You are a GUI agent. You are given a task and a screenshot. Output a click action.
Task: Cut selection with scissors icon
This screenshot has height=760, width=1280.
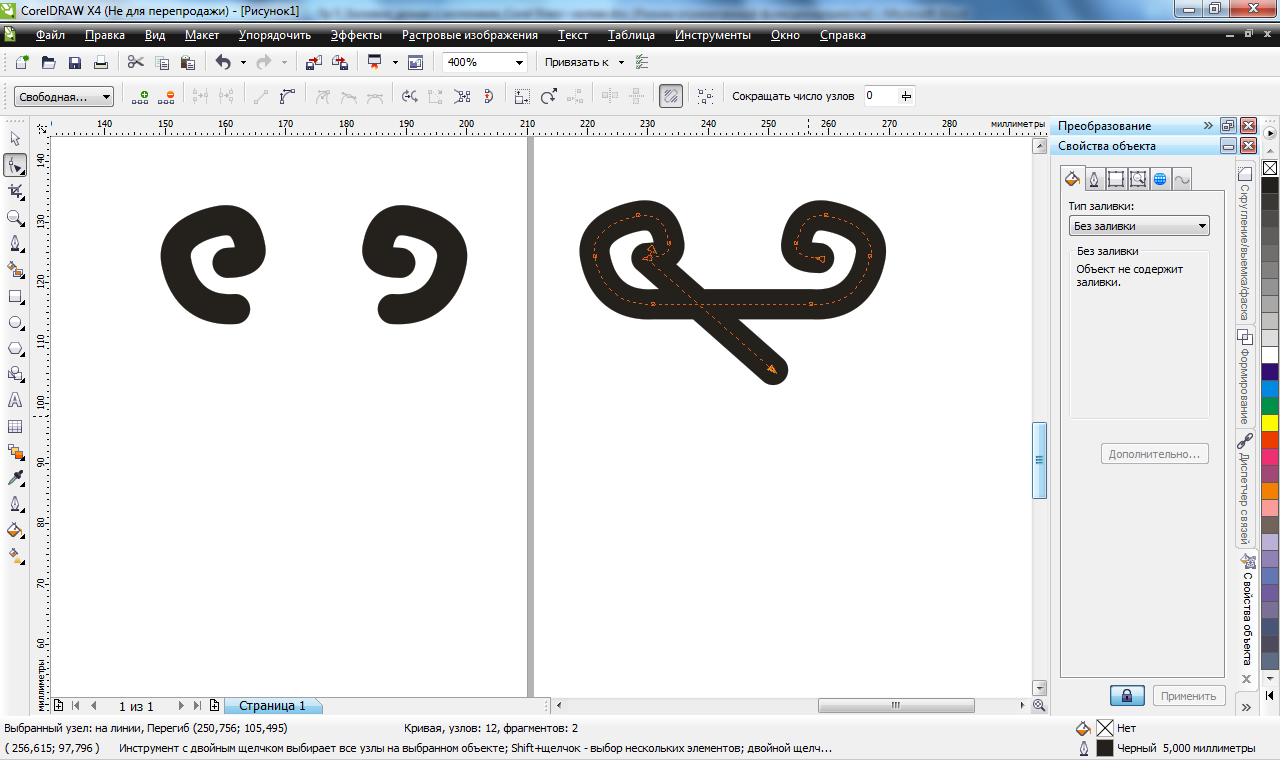click(x=136, y=62)
